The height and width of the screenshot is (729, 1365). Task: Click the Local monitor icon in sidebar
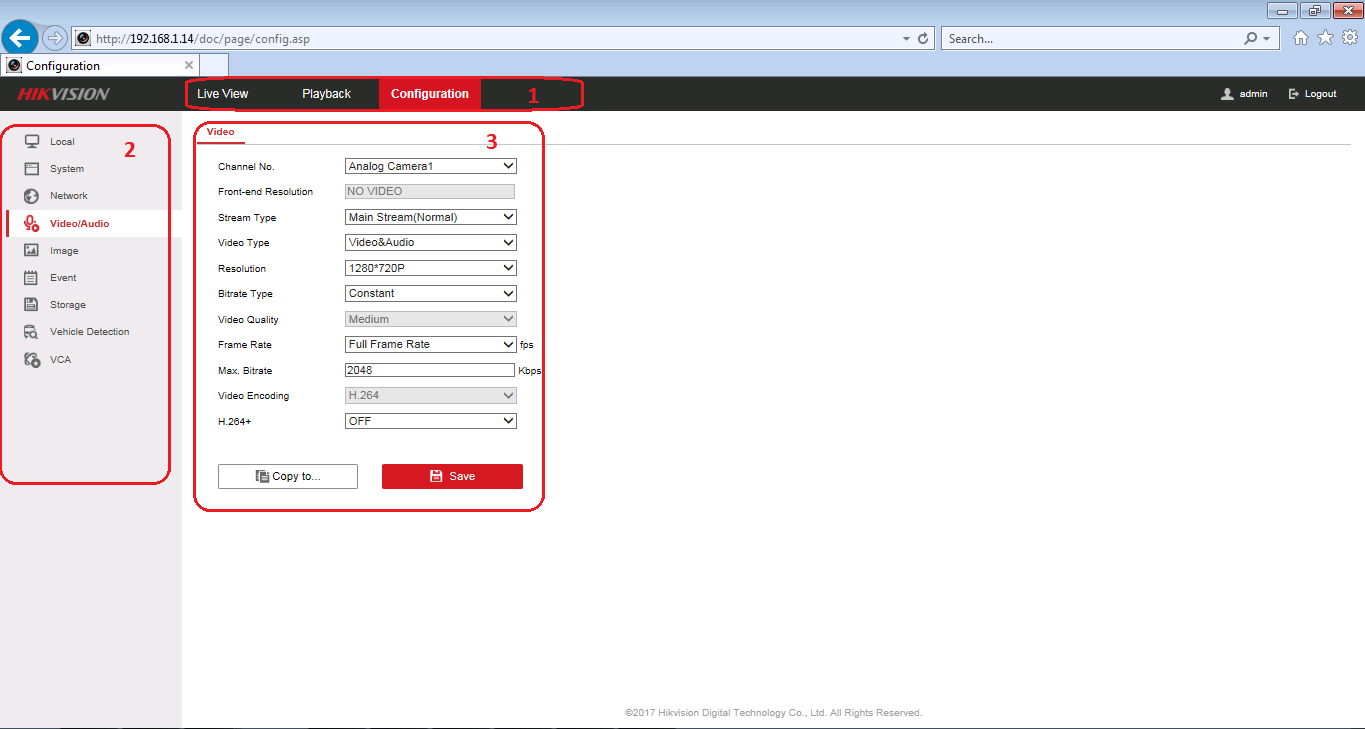point(31,141)
